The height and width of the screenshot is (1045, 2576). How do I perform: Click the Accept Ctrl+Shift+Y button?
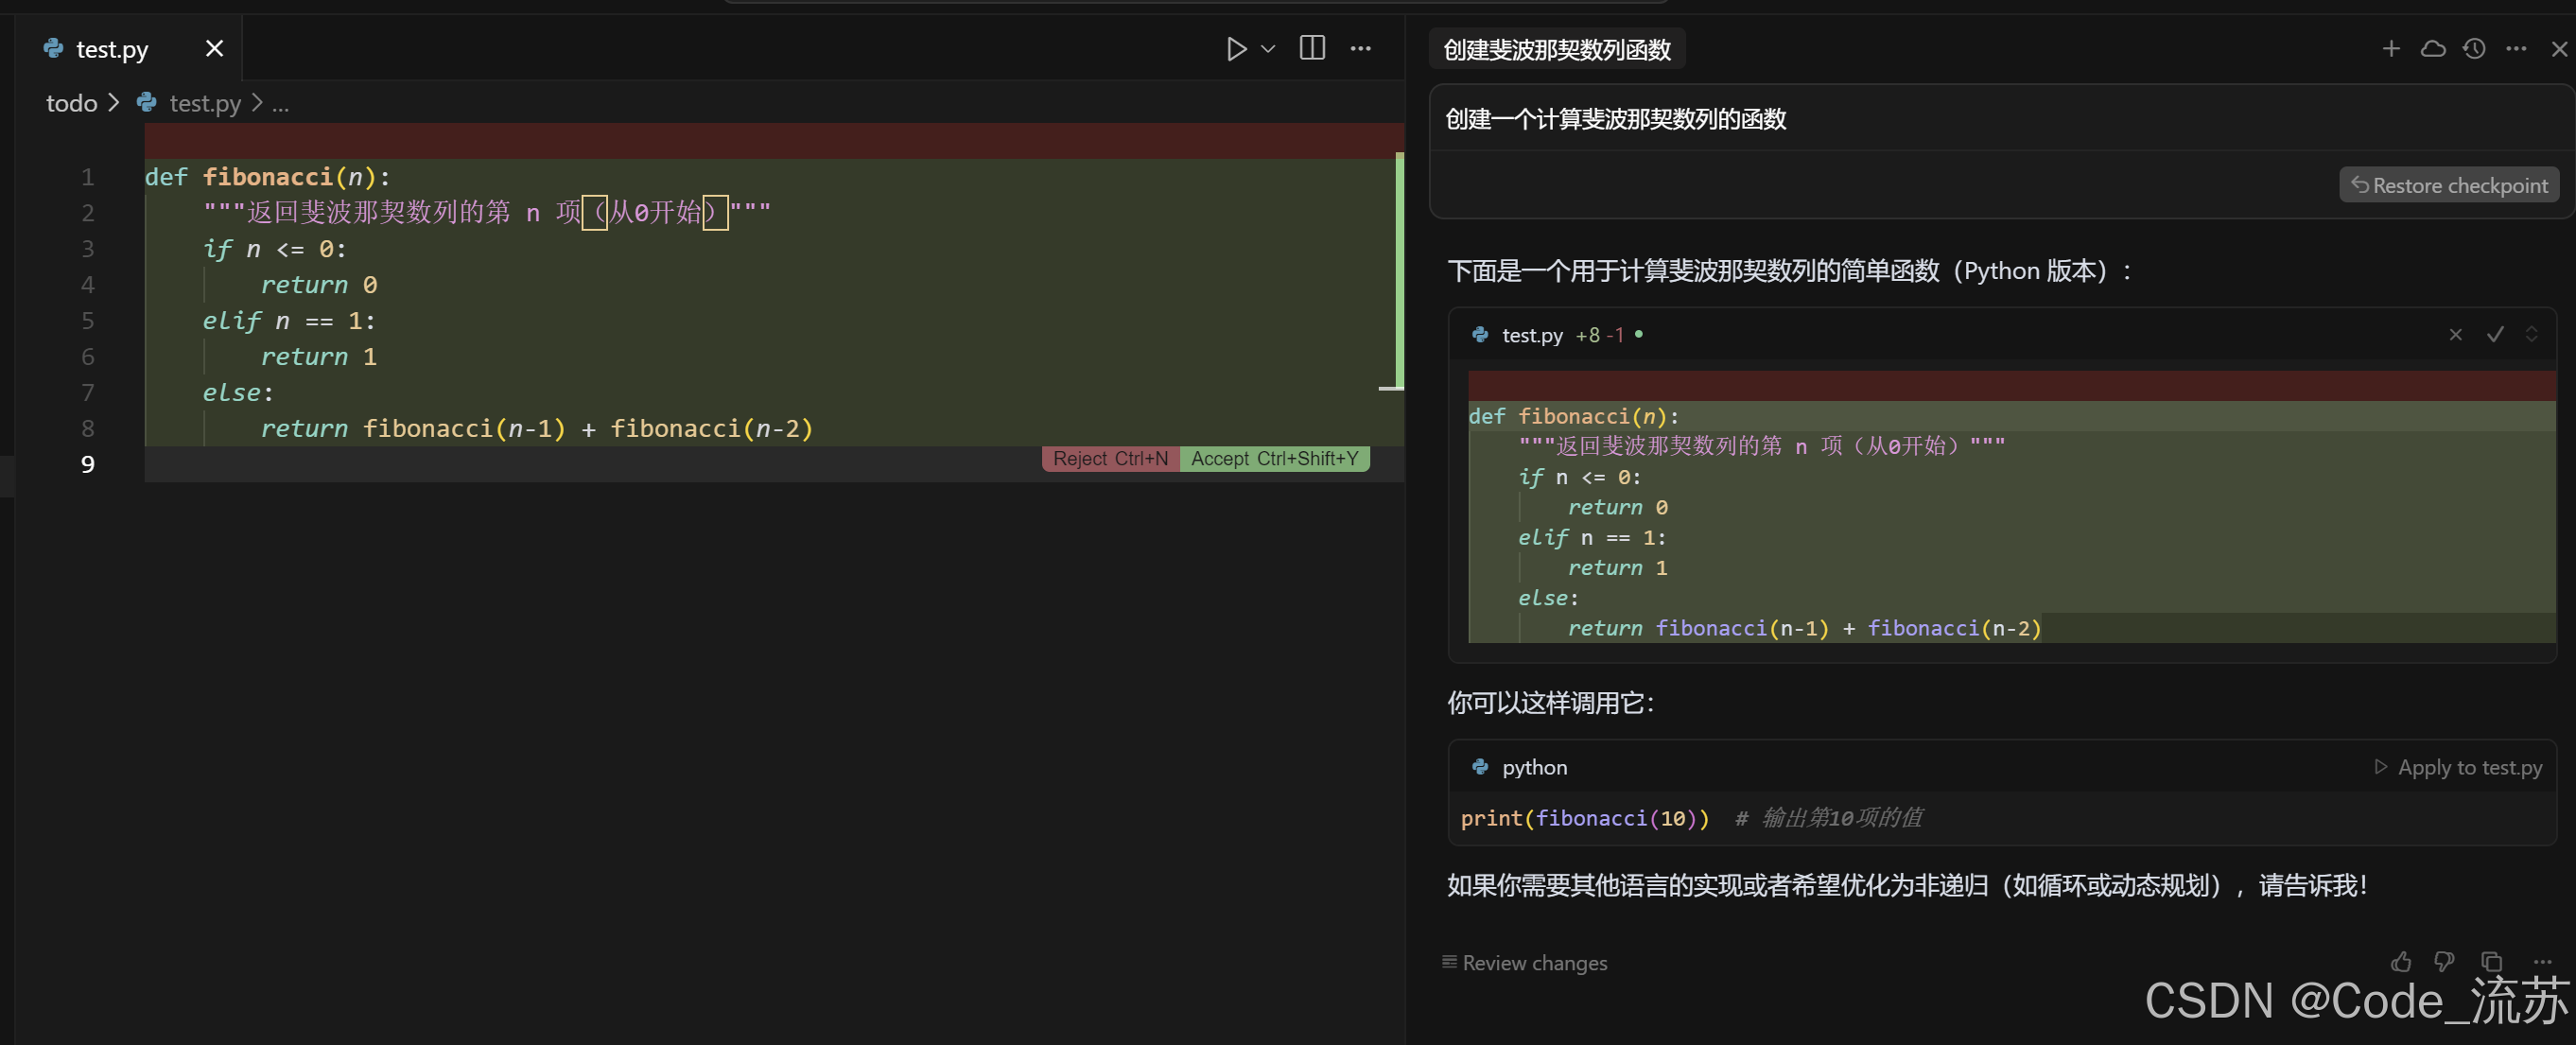1274,459
